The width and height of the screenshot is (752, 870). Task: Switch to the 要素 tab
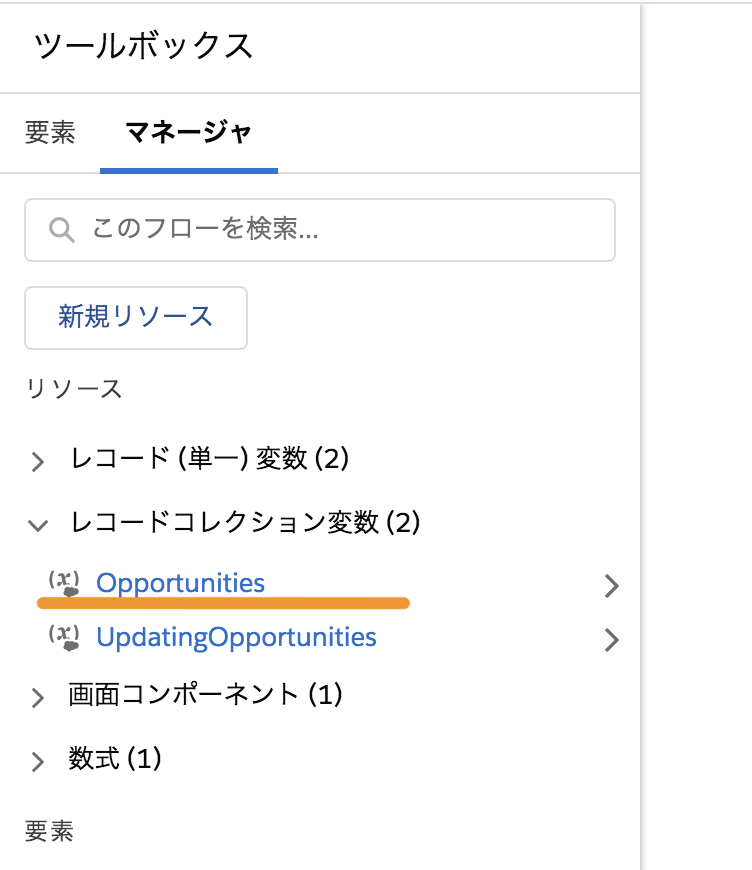click(x=50, y=133)
